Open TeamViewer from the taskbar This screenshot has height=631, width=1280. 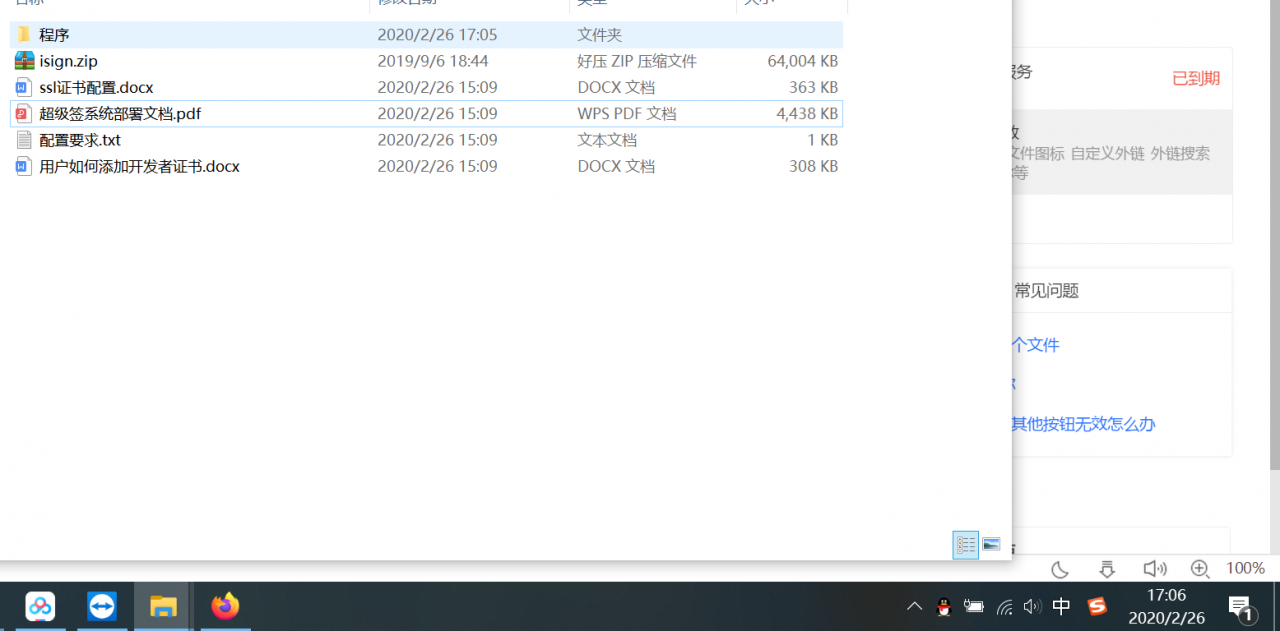pos(102,606)
